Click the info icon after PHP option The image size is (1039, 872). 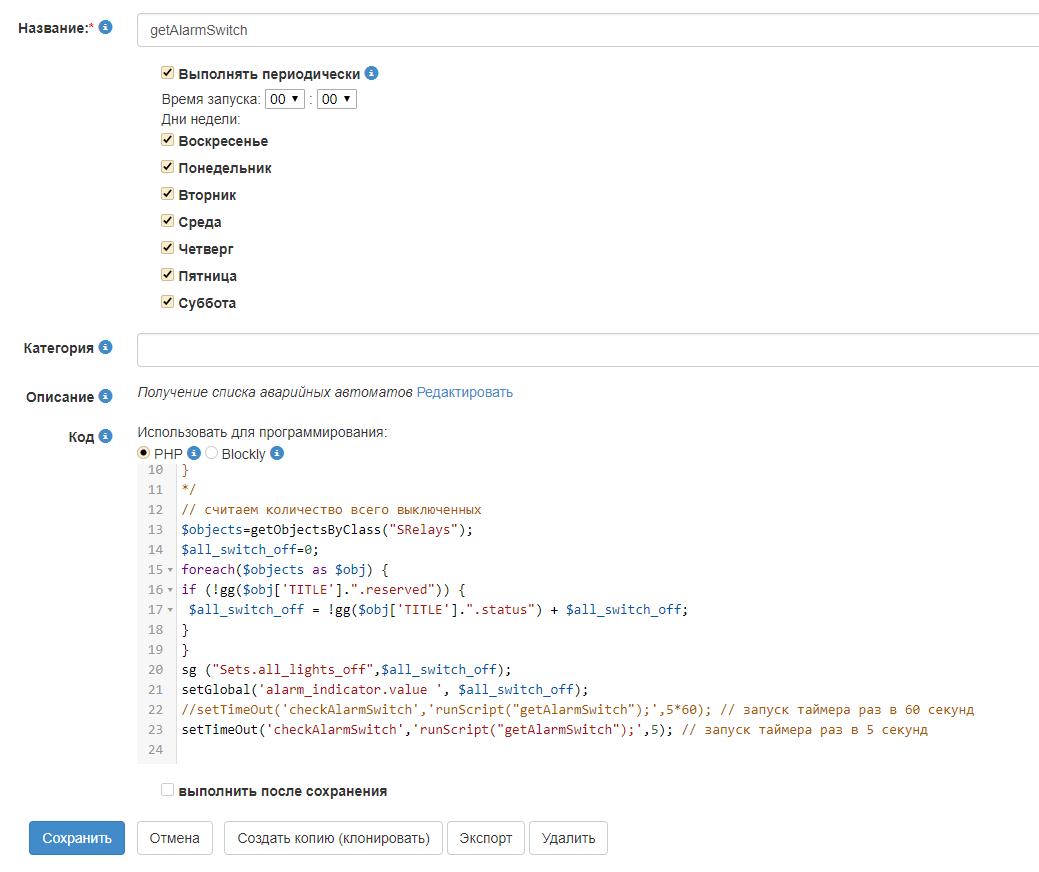pos(195,453)
